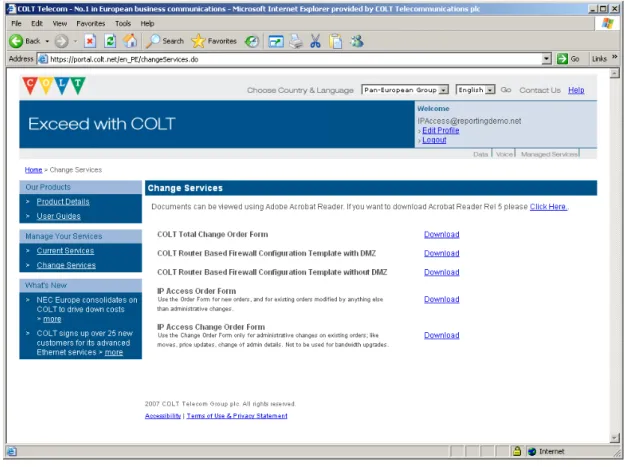Open the Favorites menu in menu bar

tap(90, 24)
